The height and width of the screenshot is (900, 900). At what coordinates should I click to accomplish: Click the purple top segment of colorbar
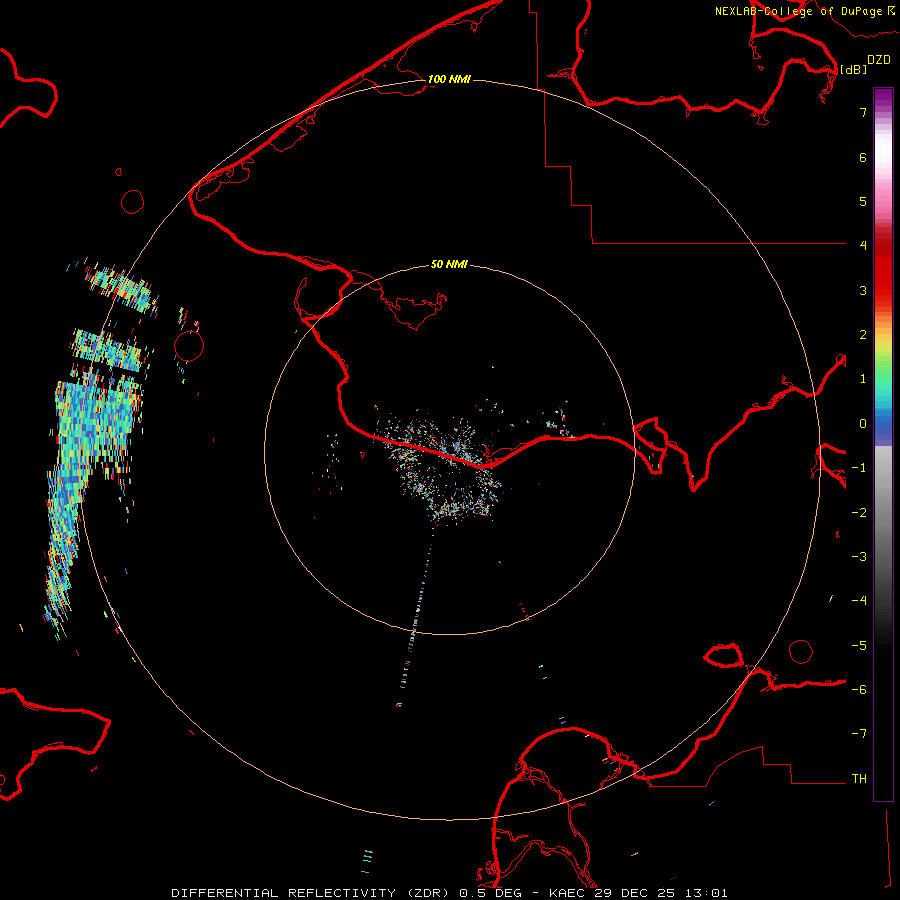(883, 96)
